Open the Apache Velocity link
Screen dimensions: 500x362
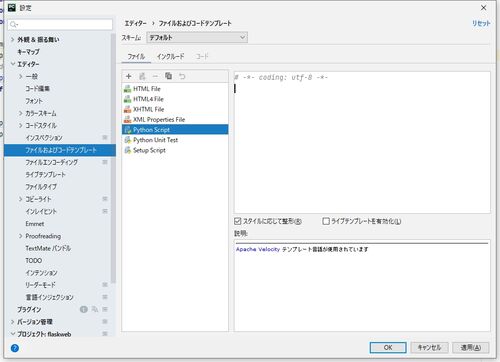[258, 249]
